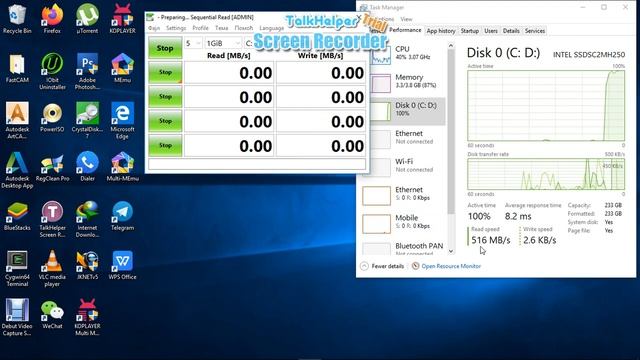Launch the VLC media player icon

coord(52,269)
